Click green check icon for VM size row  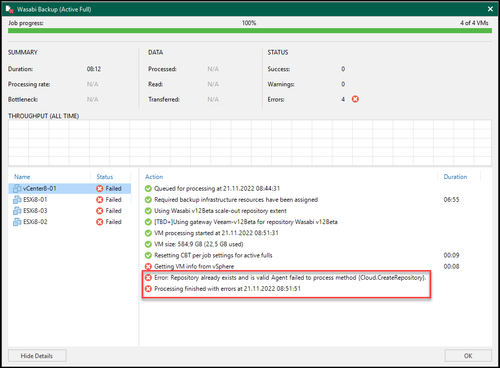coord(148,244)
